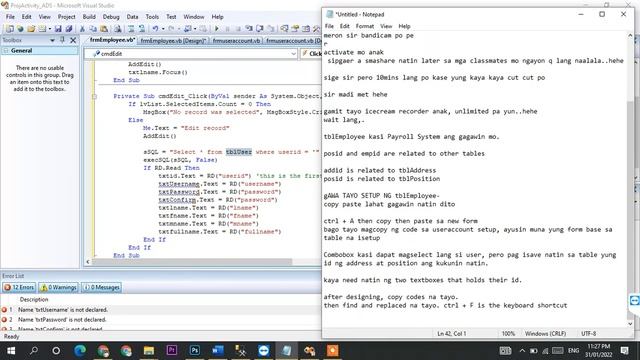Image resolution: width=640 pixels, height=360 pixels.
Task: Click 'Windows (CRLF)' in Notepad status bar
Action: 545,333
